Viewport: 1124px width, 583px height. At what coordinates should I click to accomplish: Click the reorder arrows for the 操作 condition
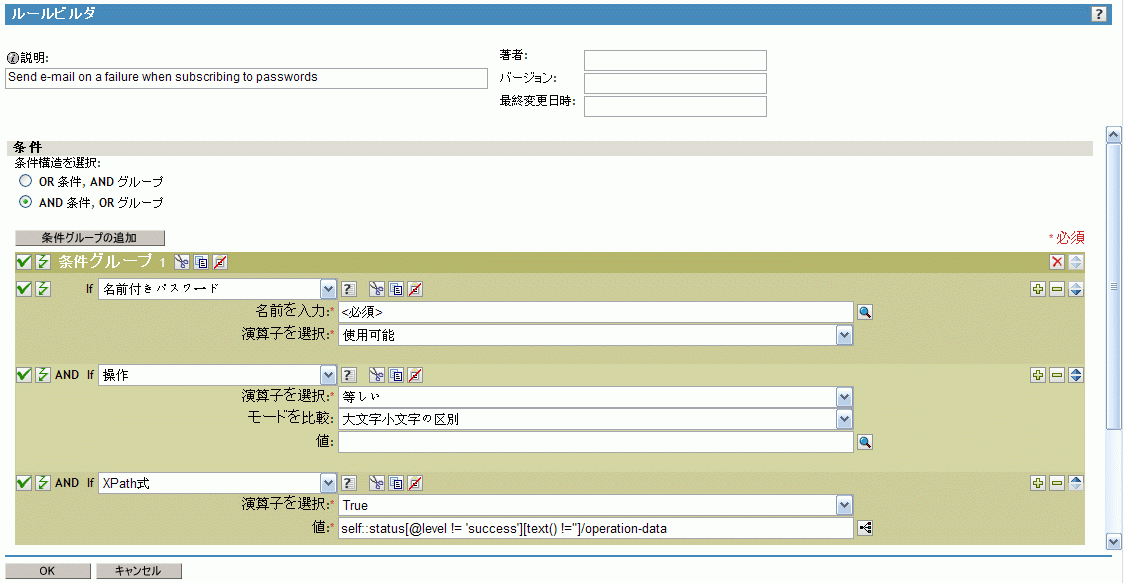coord(1076,375)
